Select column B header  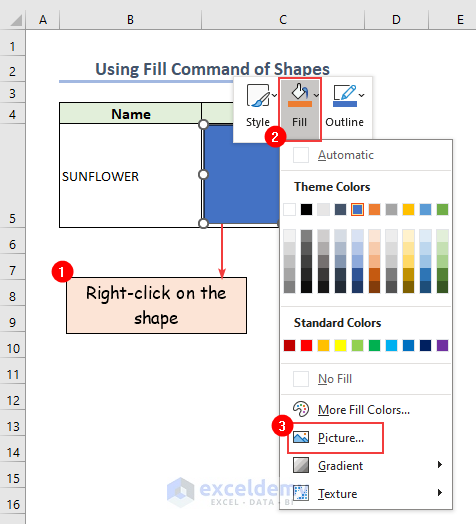[130, 20]
